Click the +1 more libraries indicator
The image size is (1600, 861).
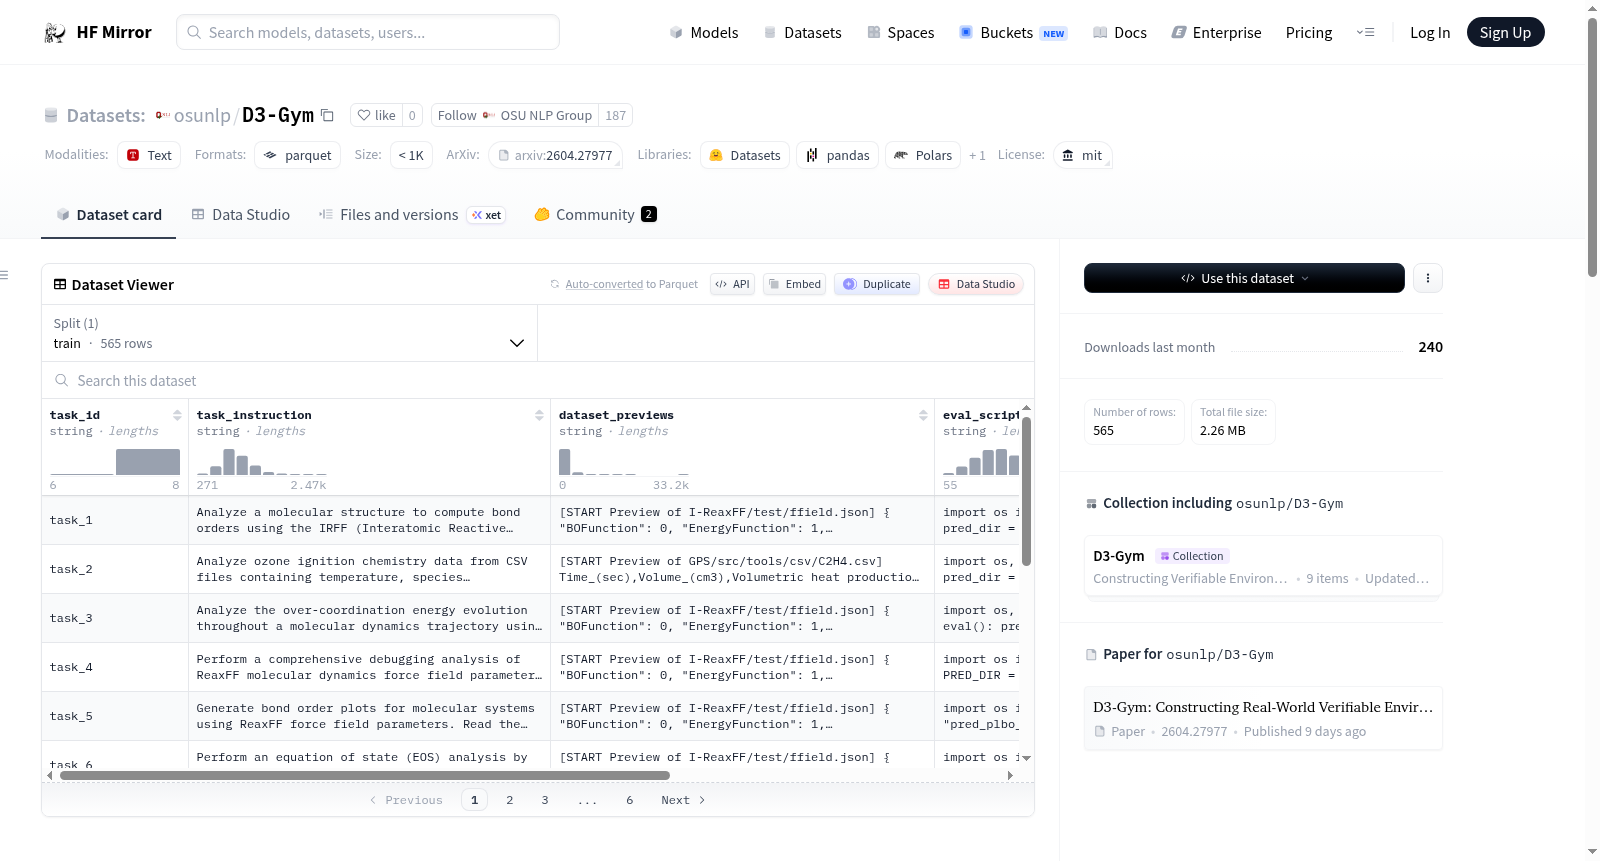(x=977, y=155)
